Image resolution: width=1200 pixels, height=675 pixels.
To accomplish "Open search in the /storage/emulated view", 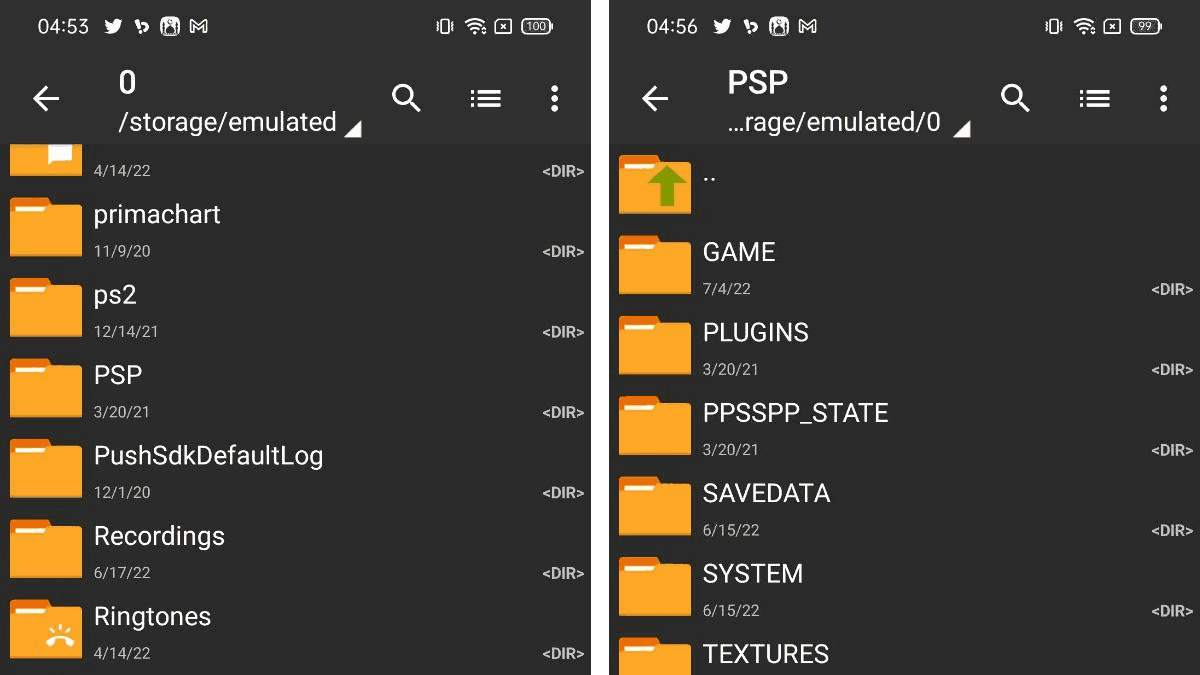I will pos(406,98).
